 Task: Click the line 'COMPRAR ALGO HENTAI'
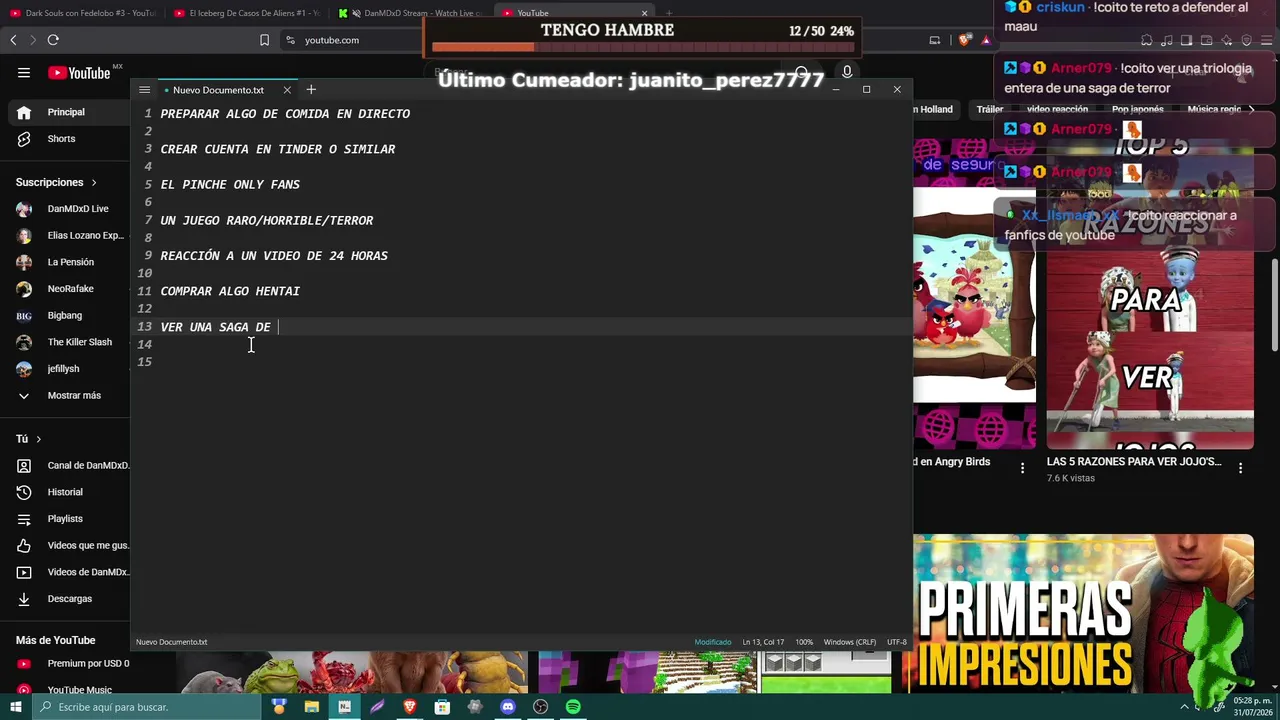[230, 291]
